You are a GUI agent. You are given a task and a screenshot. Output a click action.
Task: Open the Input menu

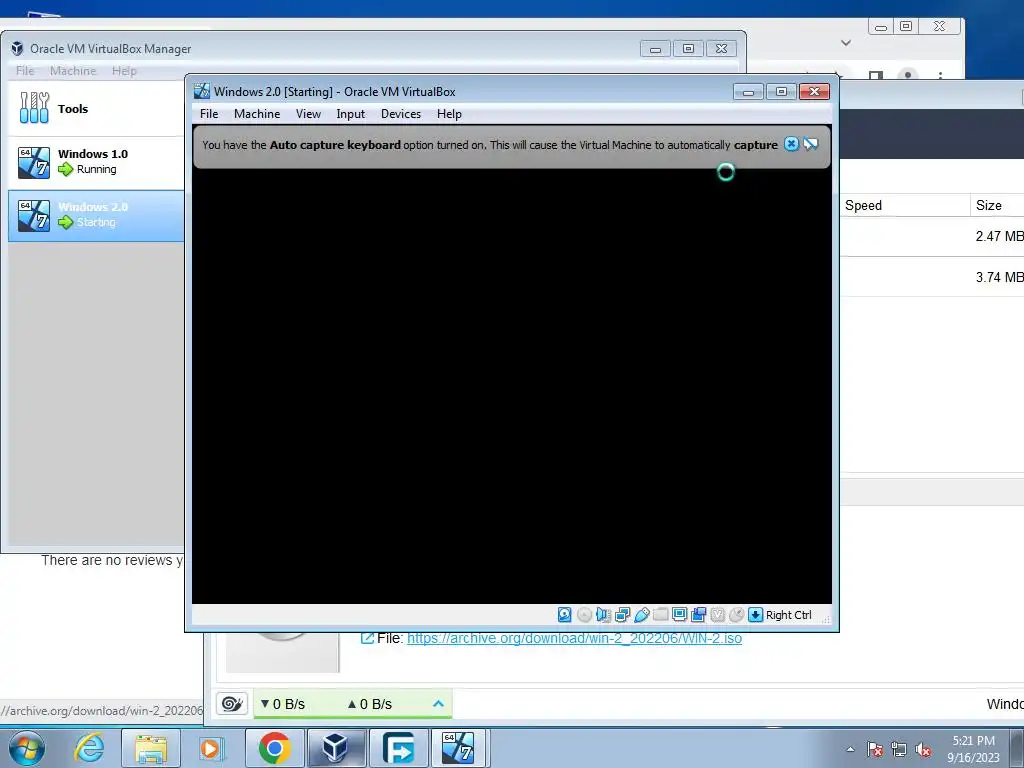pos(351,114)
